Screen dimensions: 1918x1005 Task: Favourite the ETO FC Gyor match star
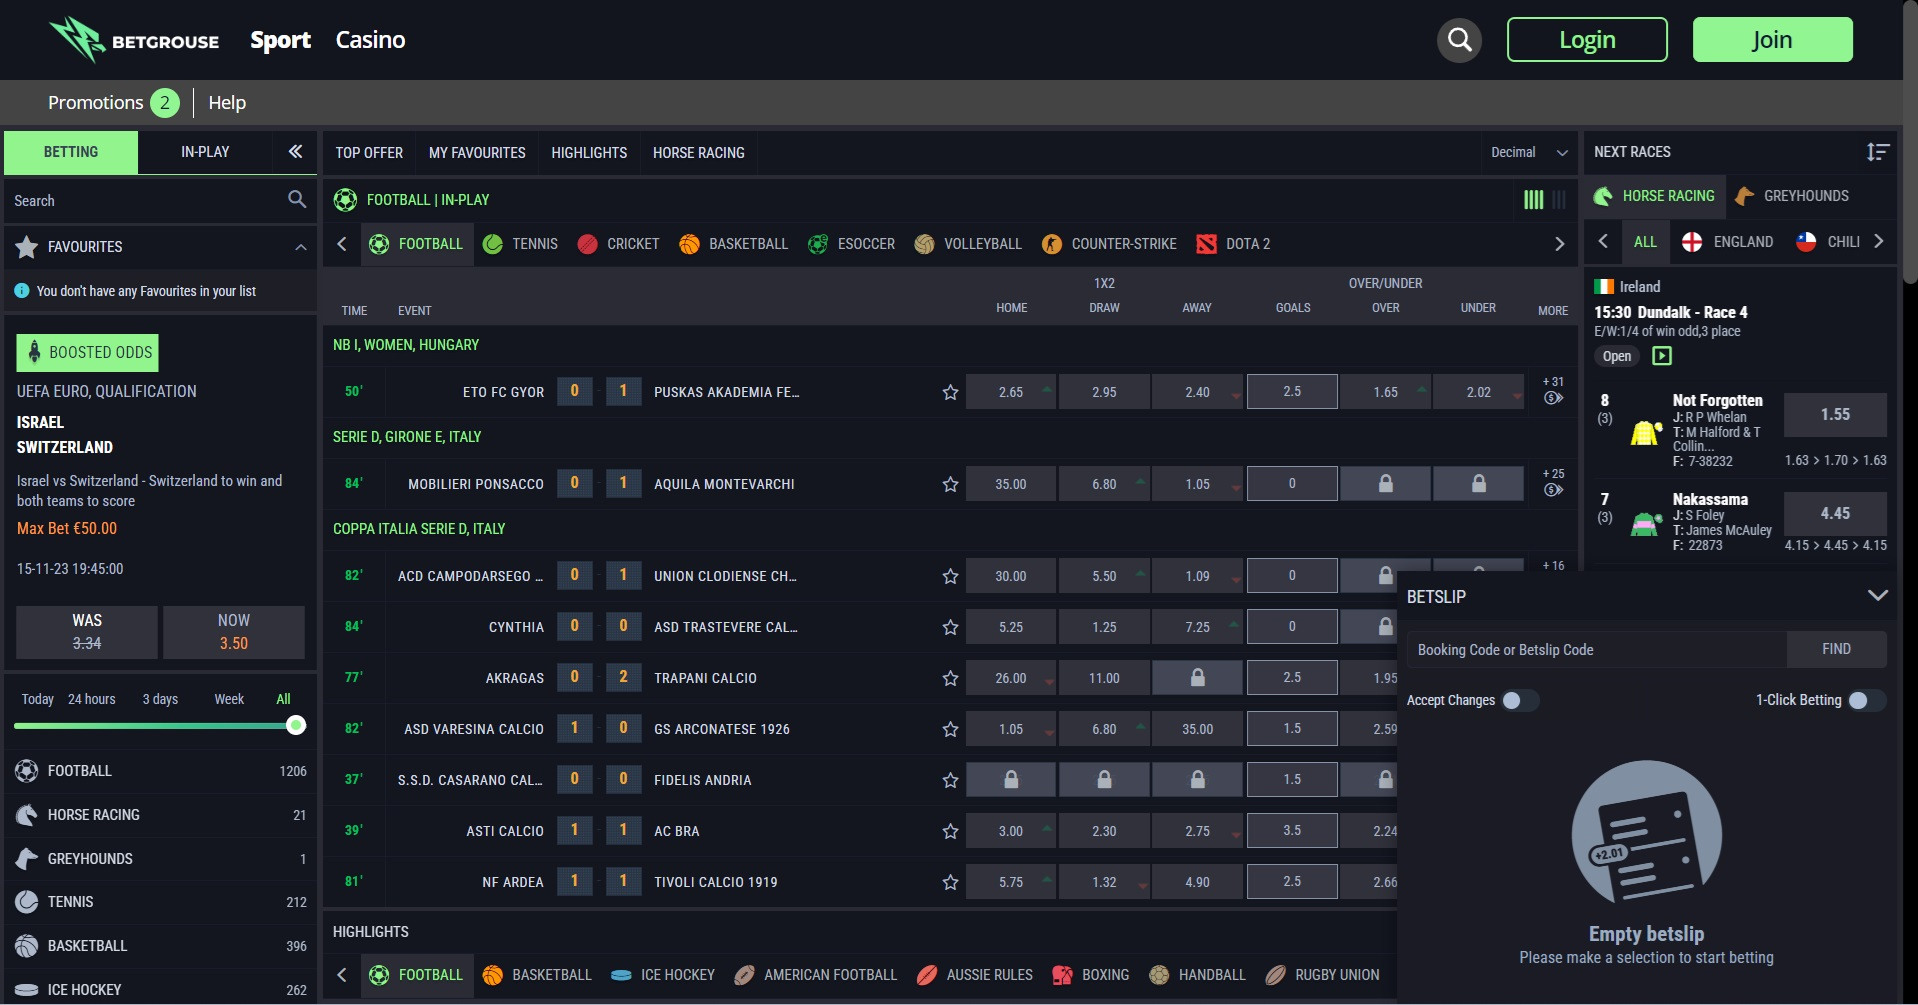(x=950, y=392)
